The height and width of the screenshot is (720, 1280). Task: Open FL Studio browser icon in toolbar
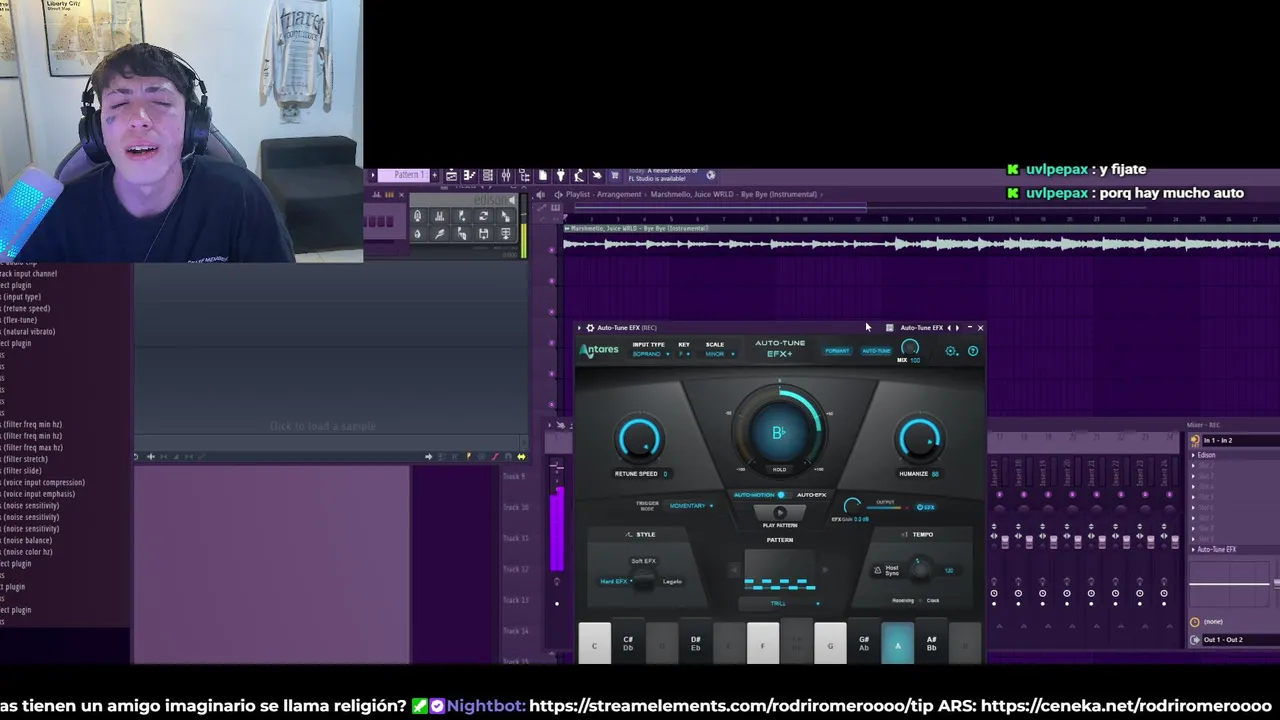pos(524,175)
